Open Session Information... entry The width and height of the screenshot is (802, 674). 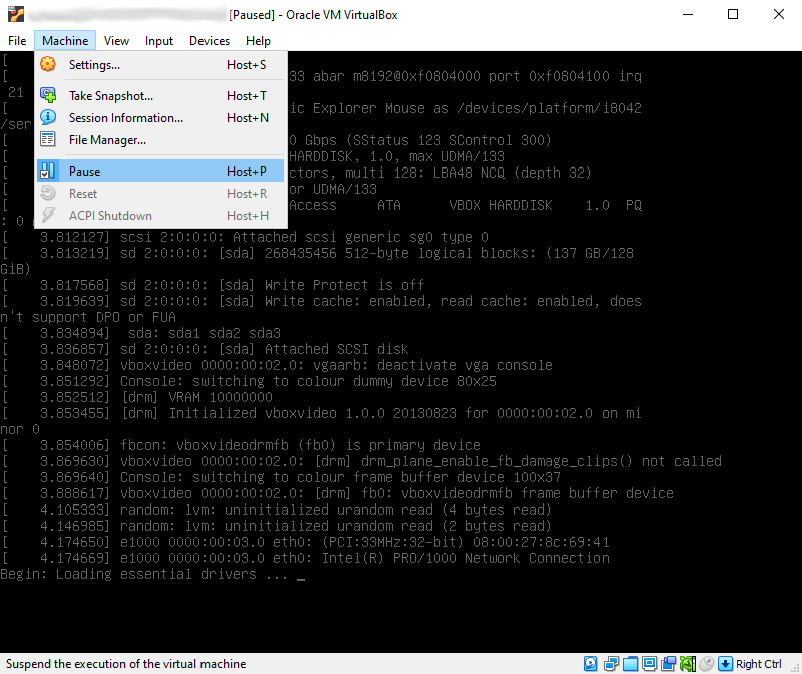tap(160, 117)
